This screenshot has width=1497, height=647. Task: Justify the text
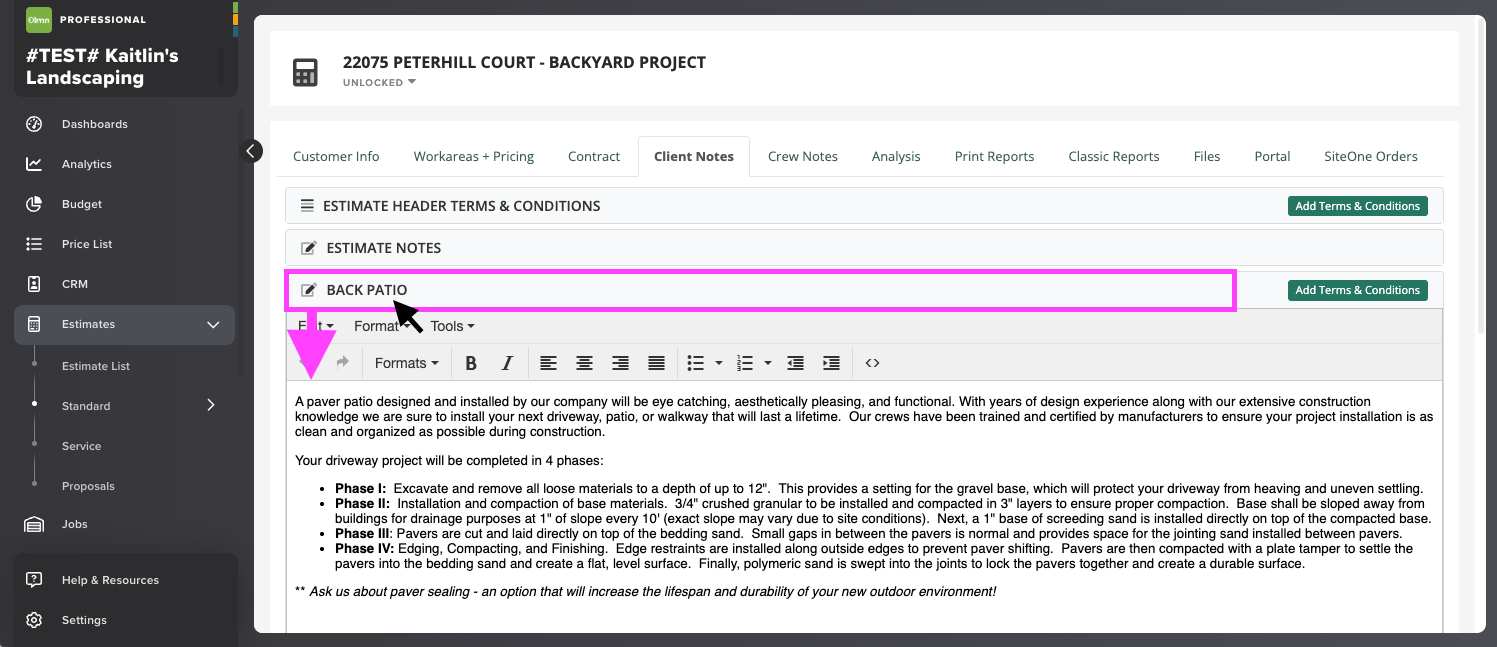pyautogui.click(x=656, y=363)
